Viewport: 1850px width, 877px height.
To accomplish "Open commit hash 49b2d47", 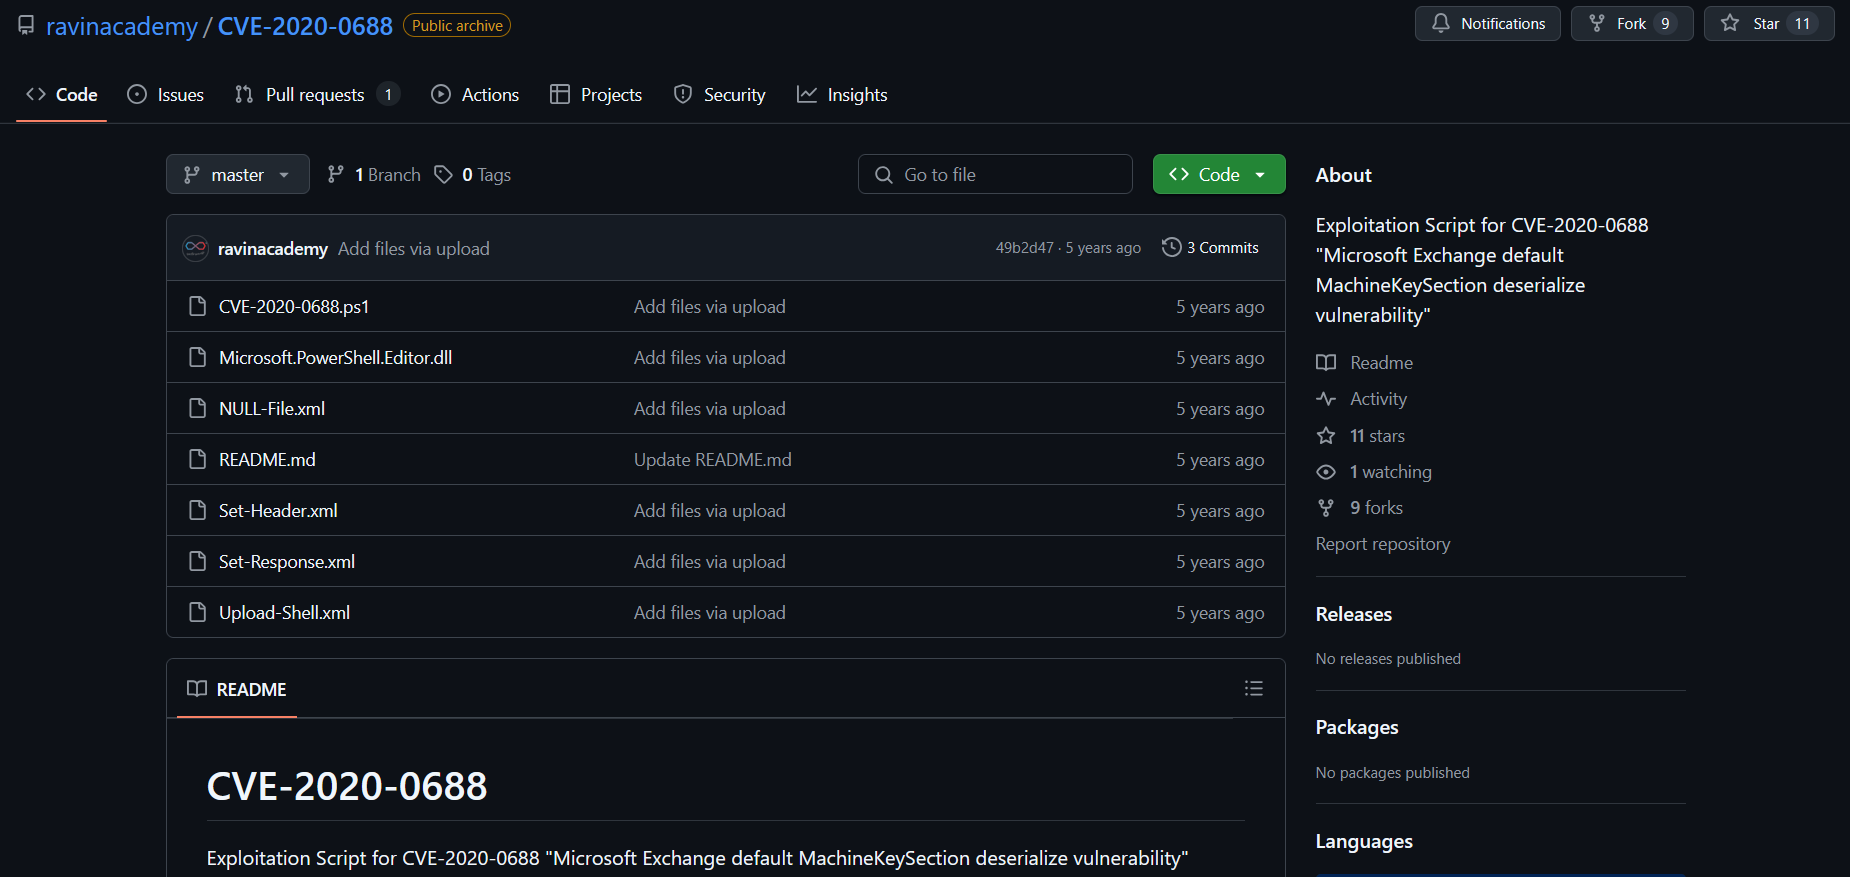I will point(1024,248).
